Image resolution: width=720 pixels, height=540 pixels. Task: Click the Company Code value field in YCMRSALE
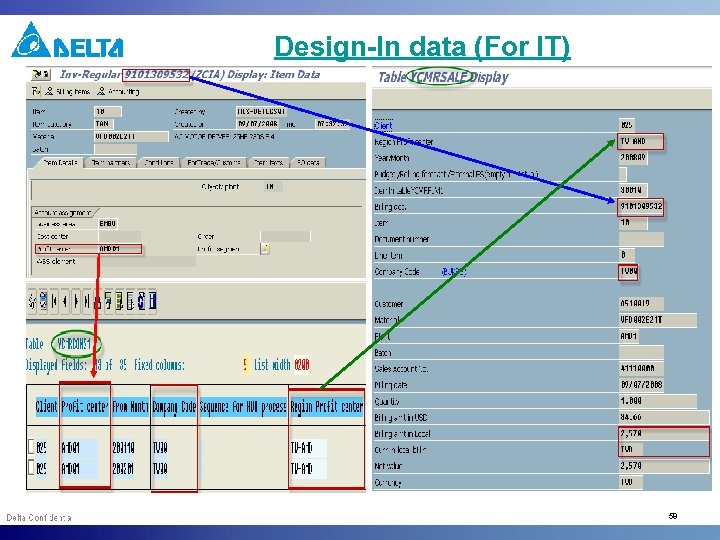629,271
